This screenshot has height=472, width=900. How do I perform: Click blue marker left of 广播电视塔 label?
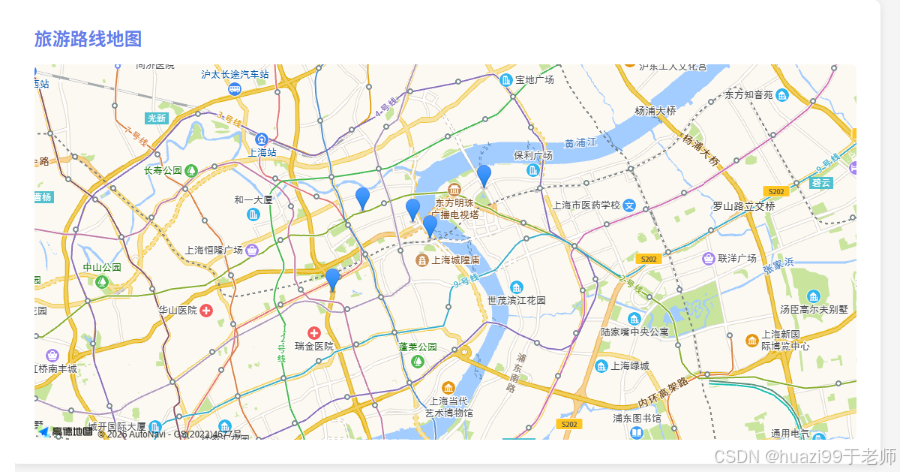413,210
